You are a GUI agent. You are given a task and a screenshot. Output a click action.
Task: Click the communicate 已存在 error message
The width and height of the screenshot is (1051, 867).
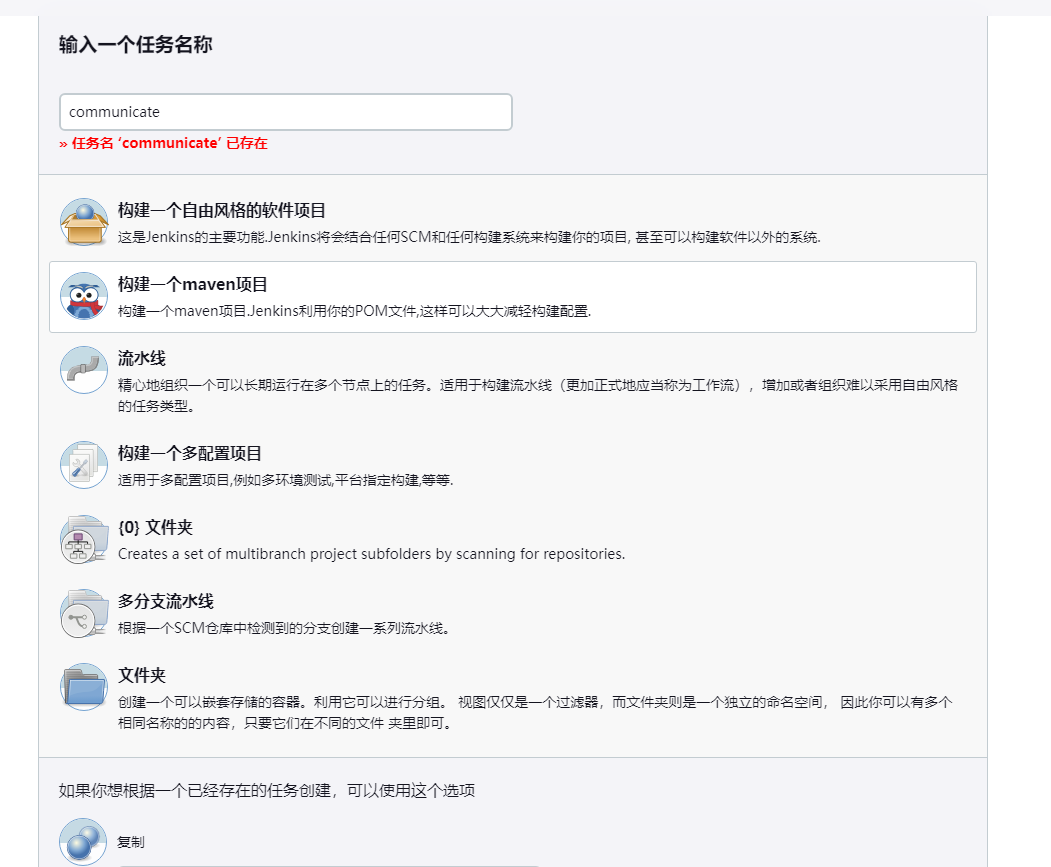tap(163, 144)
